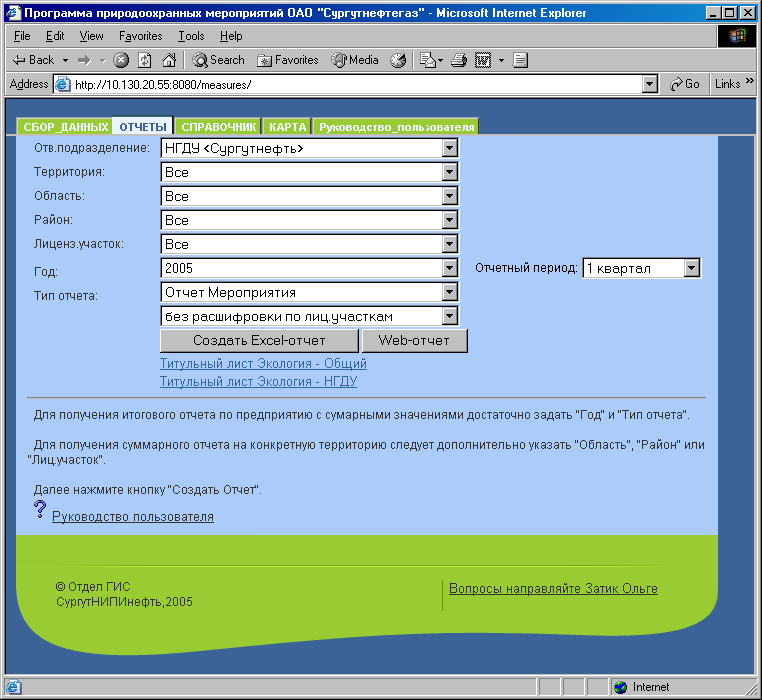Open the Back button history dropdown arrow

click(65, 61)
